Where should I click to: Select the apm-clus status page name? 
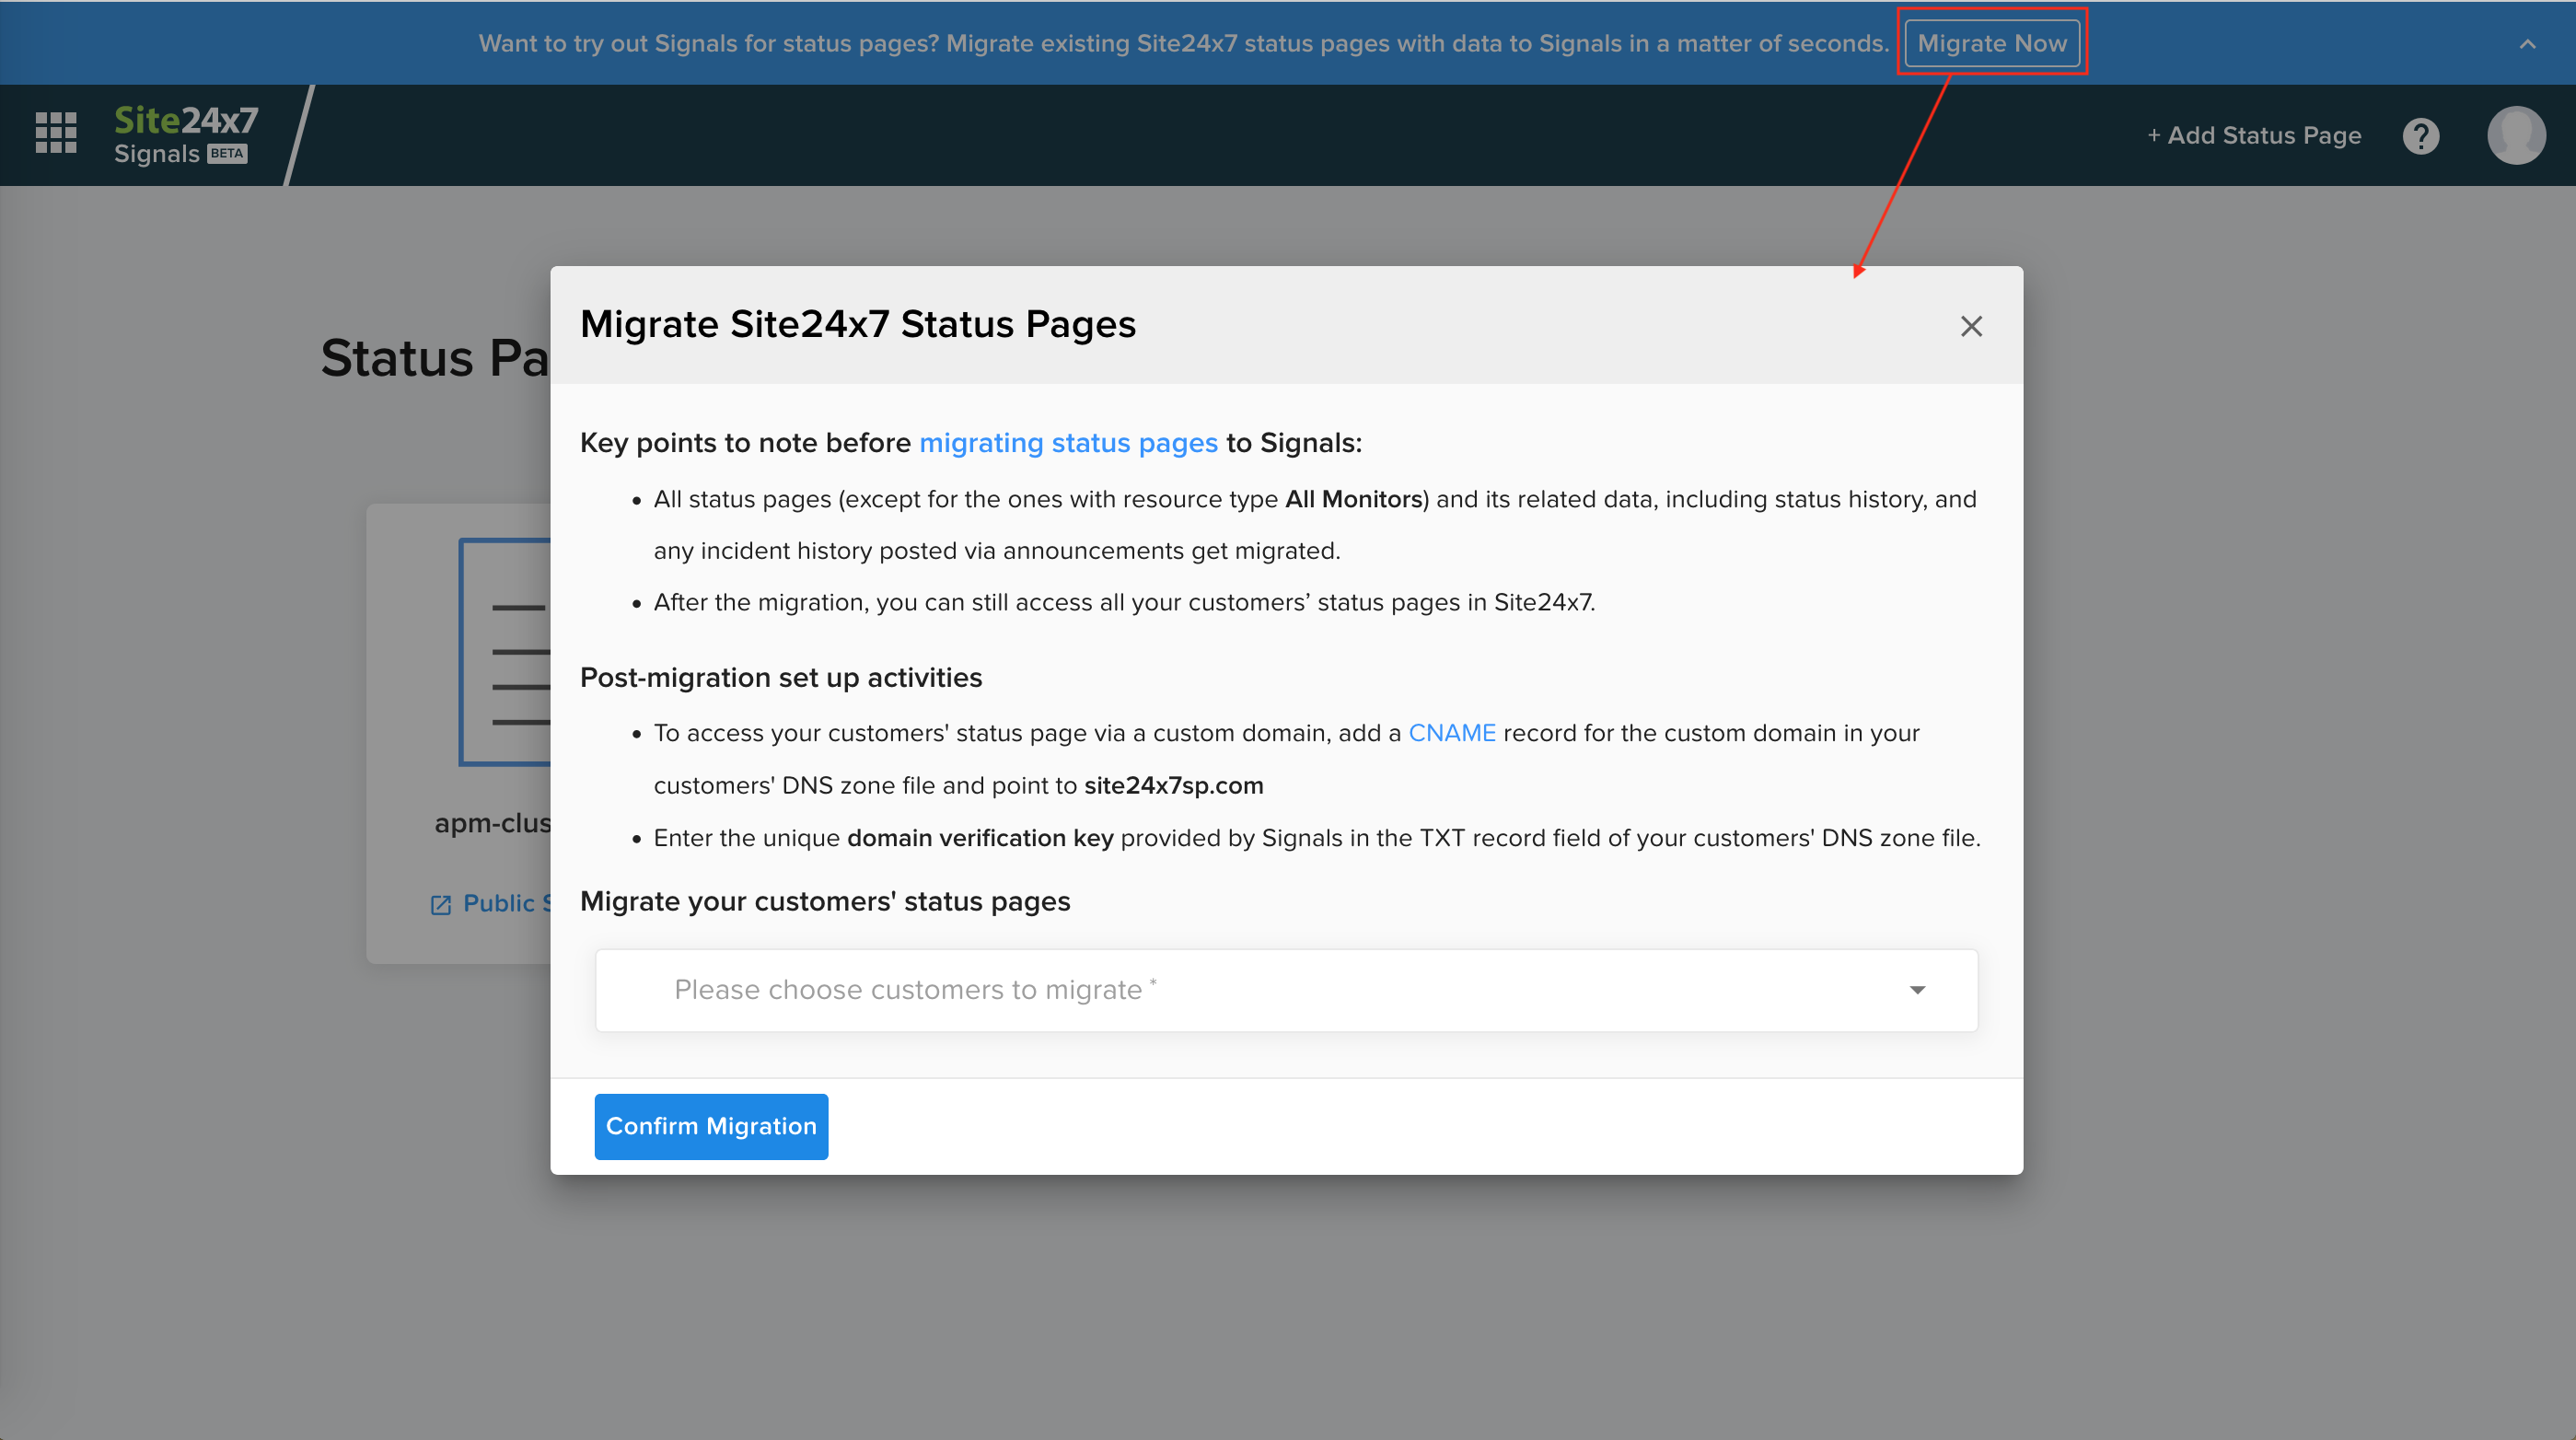[x=492, y=823]
